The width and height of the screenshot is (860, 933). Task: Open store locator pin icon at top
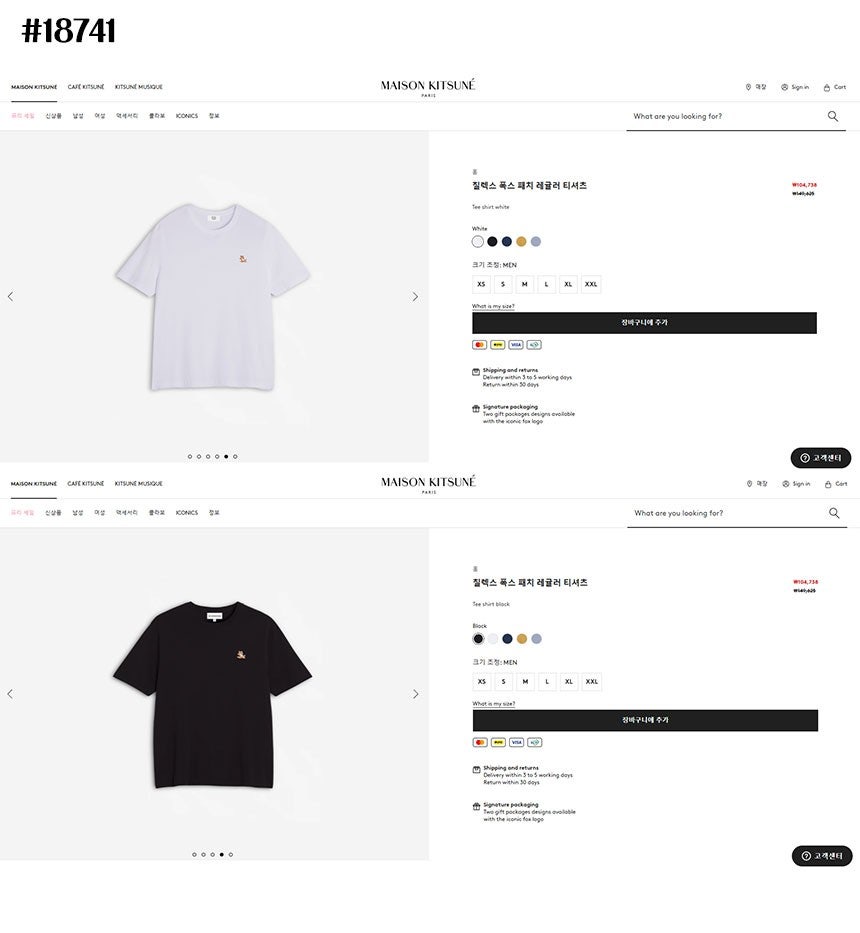coord(748,87)
